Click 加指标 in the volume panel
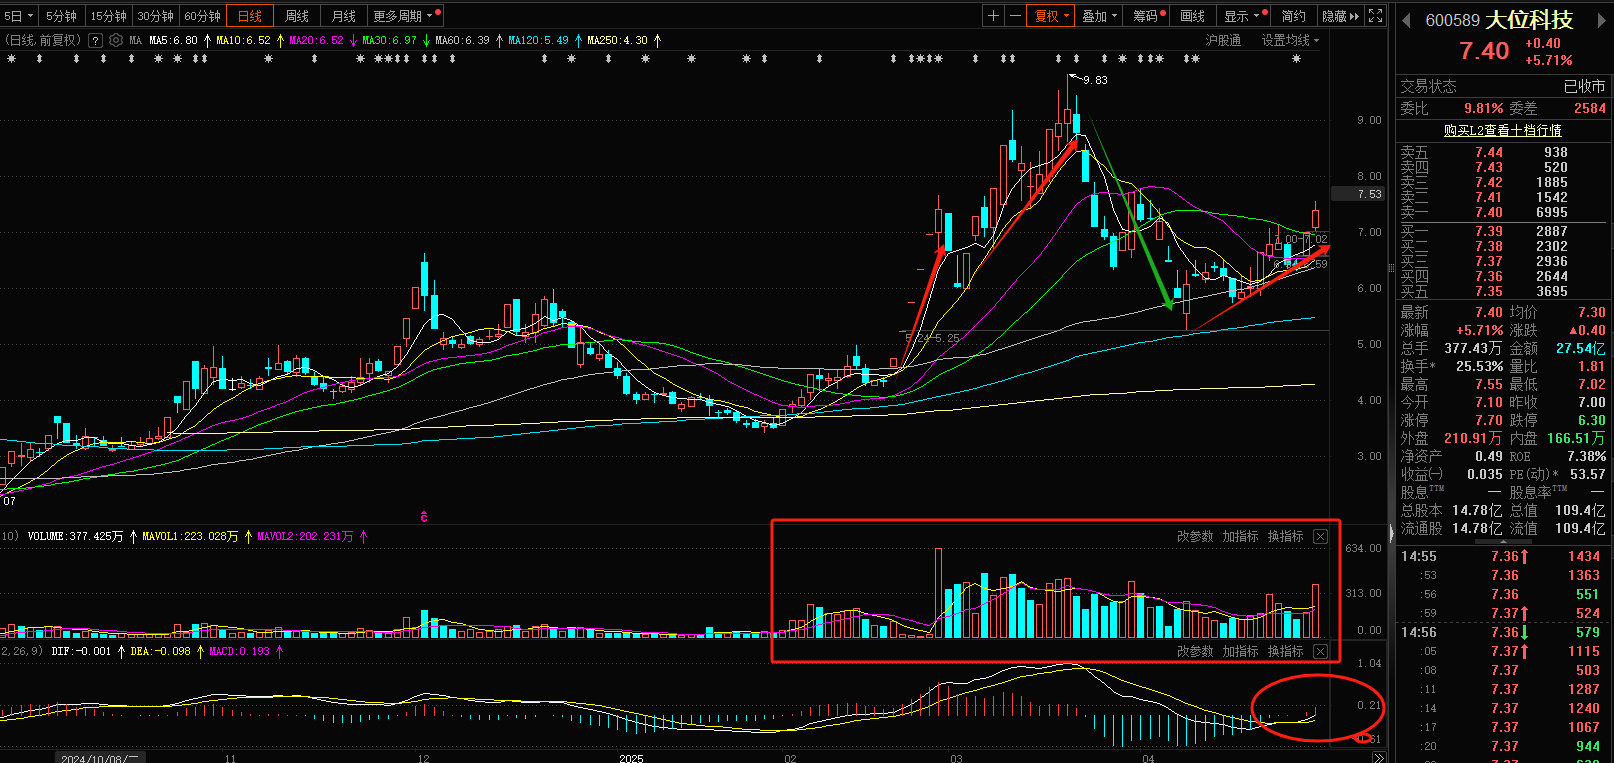Viewport: 1614px width, 763px height. (x=1240, y=537)
